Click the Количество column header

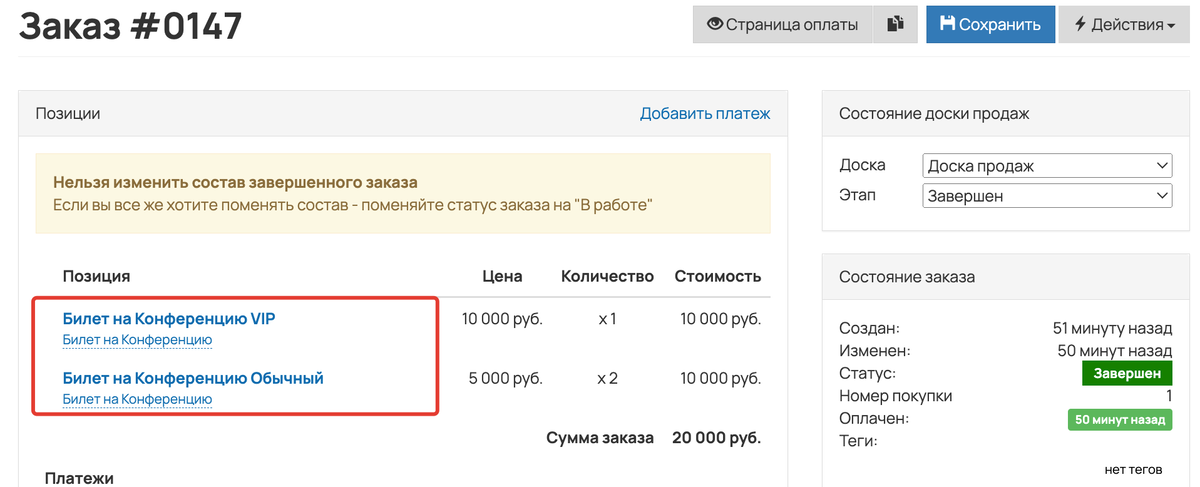607,276
